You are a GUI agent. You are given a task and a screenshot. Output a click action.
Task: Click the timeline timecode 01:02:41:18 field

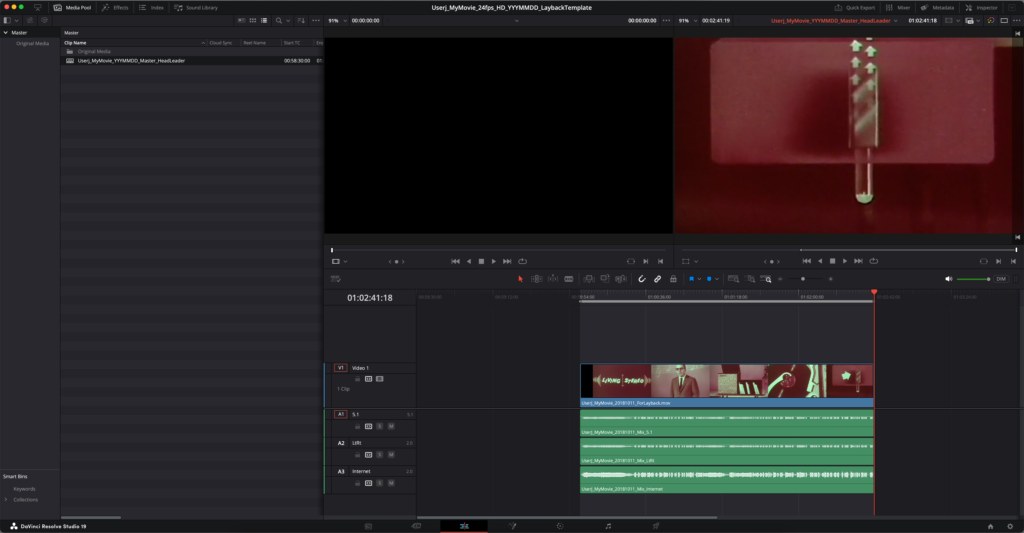tap(370, 298)
